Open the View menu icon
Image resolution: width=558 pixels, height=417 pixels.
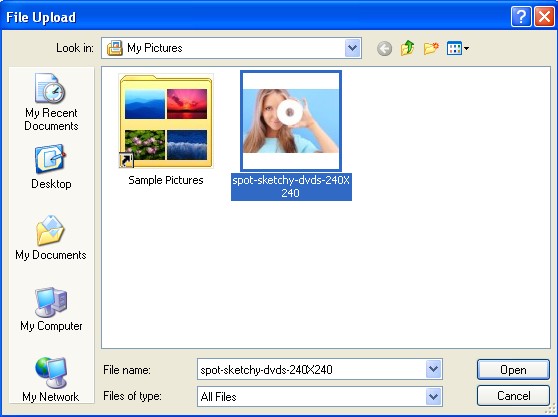(x=458, y=48)
